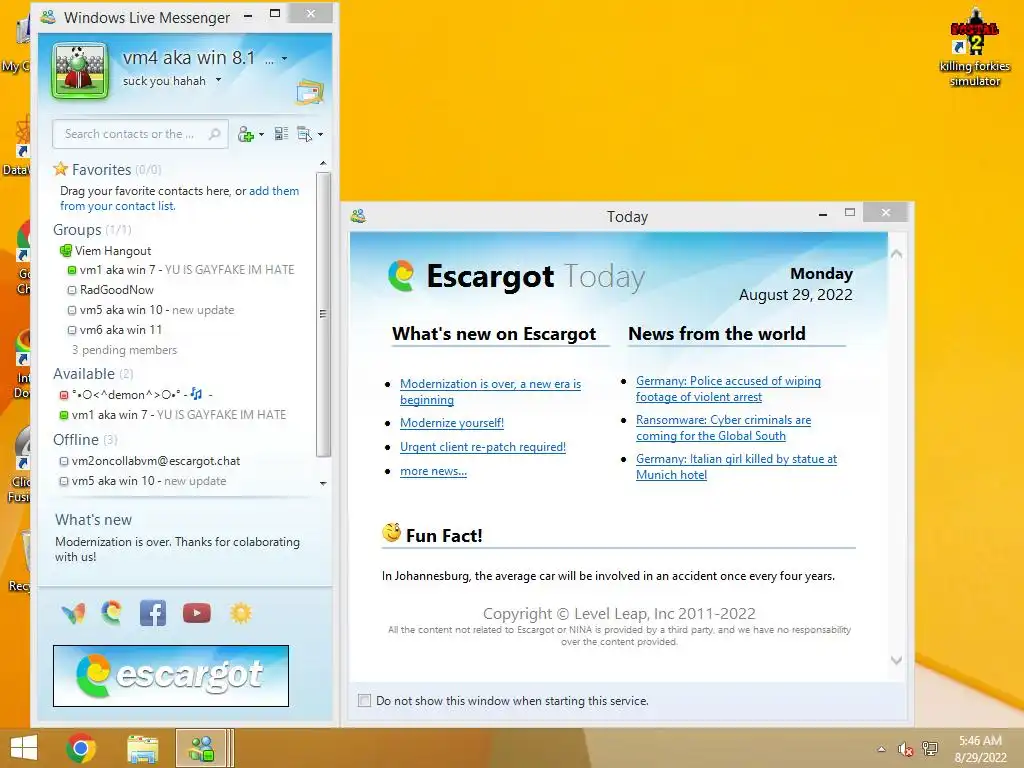Open 'Ransomware: Cyber criminals' news link
This screenshot has height=768, width=1024.
724,428
